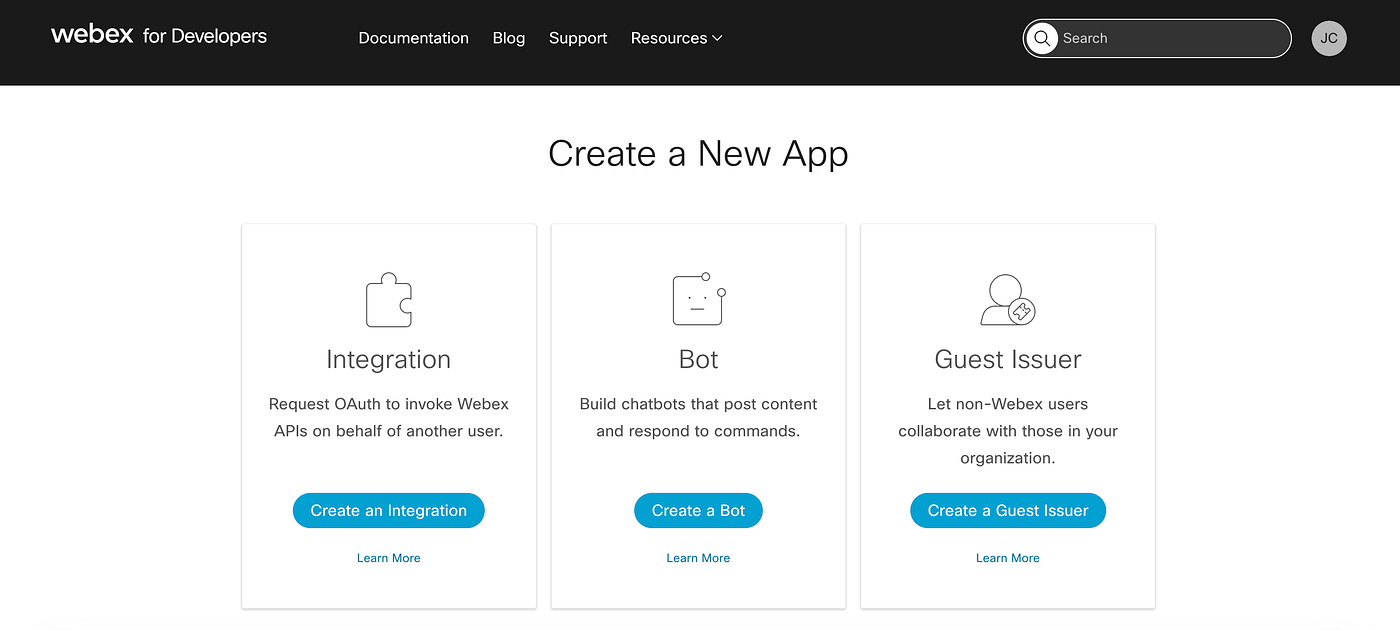Go to the Blog nav item
The width and height of the screenshot is (1400, 630).
tap(509, 38)
